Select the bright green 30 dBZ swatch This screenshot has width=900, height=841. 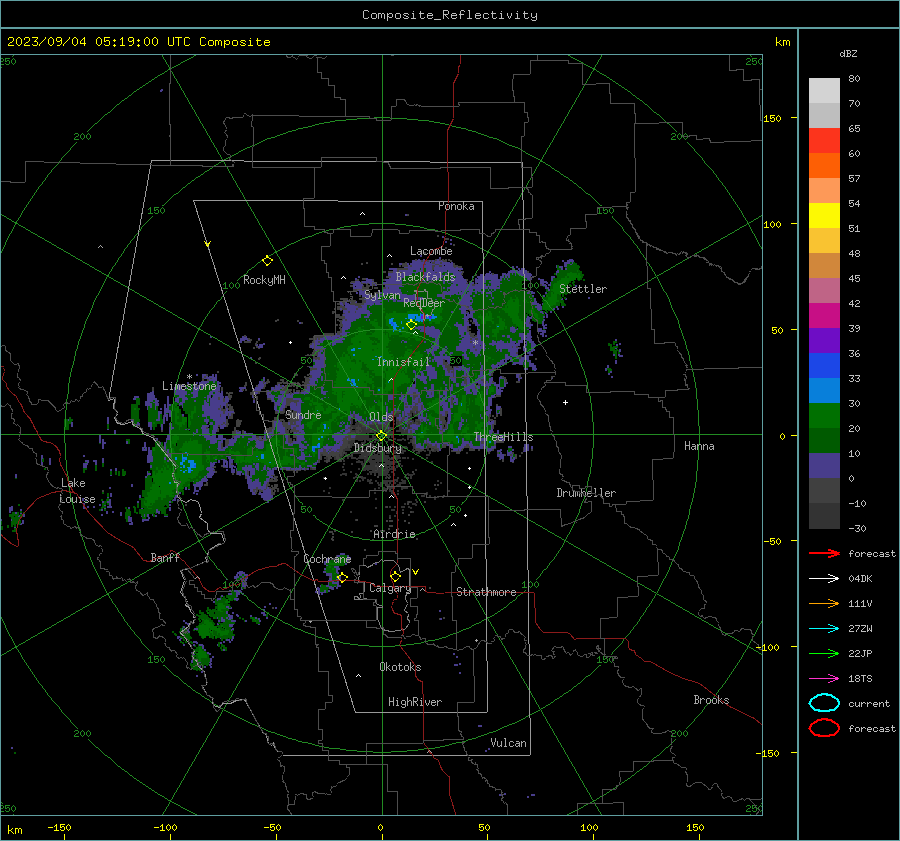pyautogui.click(x=824, y=416)
